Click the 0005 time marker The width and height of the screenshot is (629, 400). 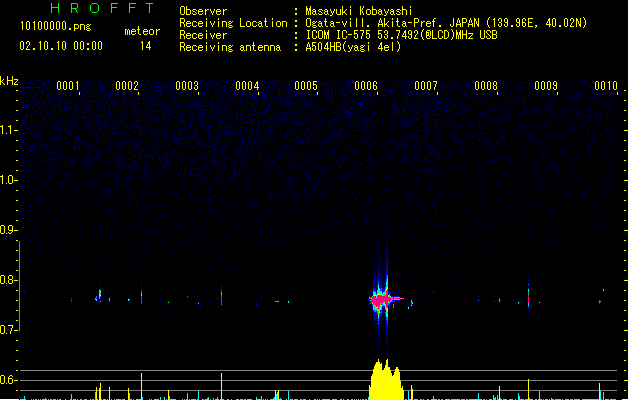[x=306, y=86]
